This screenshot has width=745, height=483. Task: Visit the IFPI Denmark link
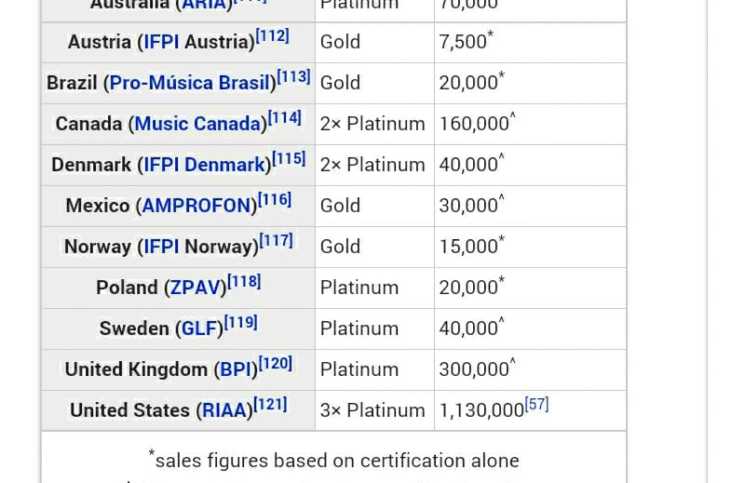tap(206, 165)
